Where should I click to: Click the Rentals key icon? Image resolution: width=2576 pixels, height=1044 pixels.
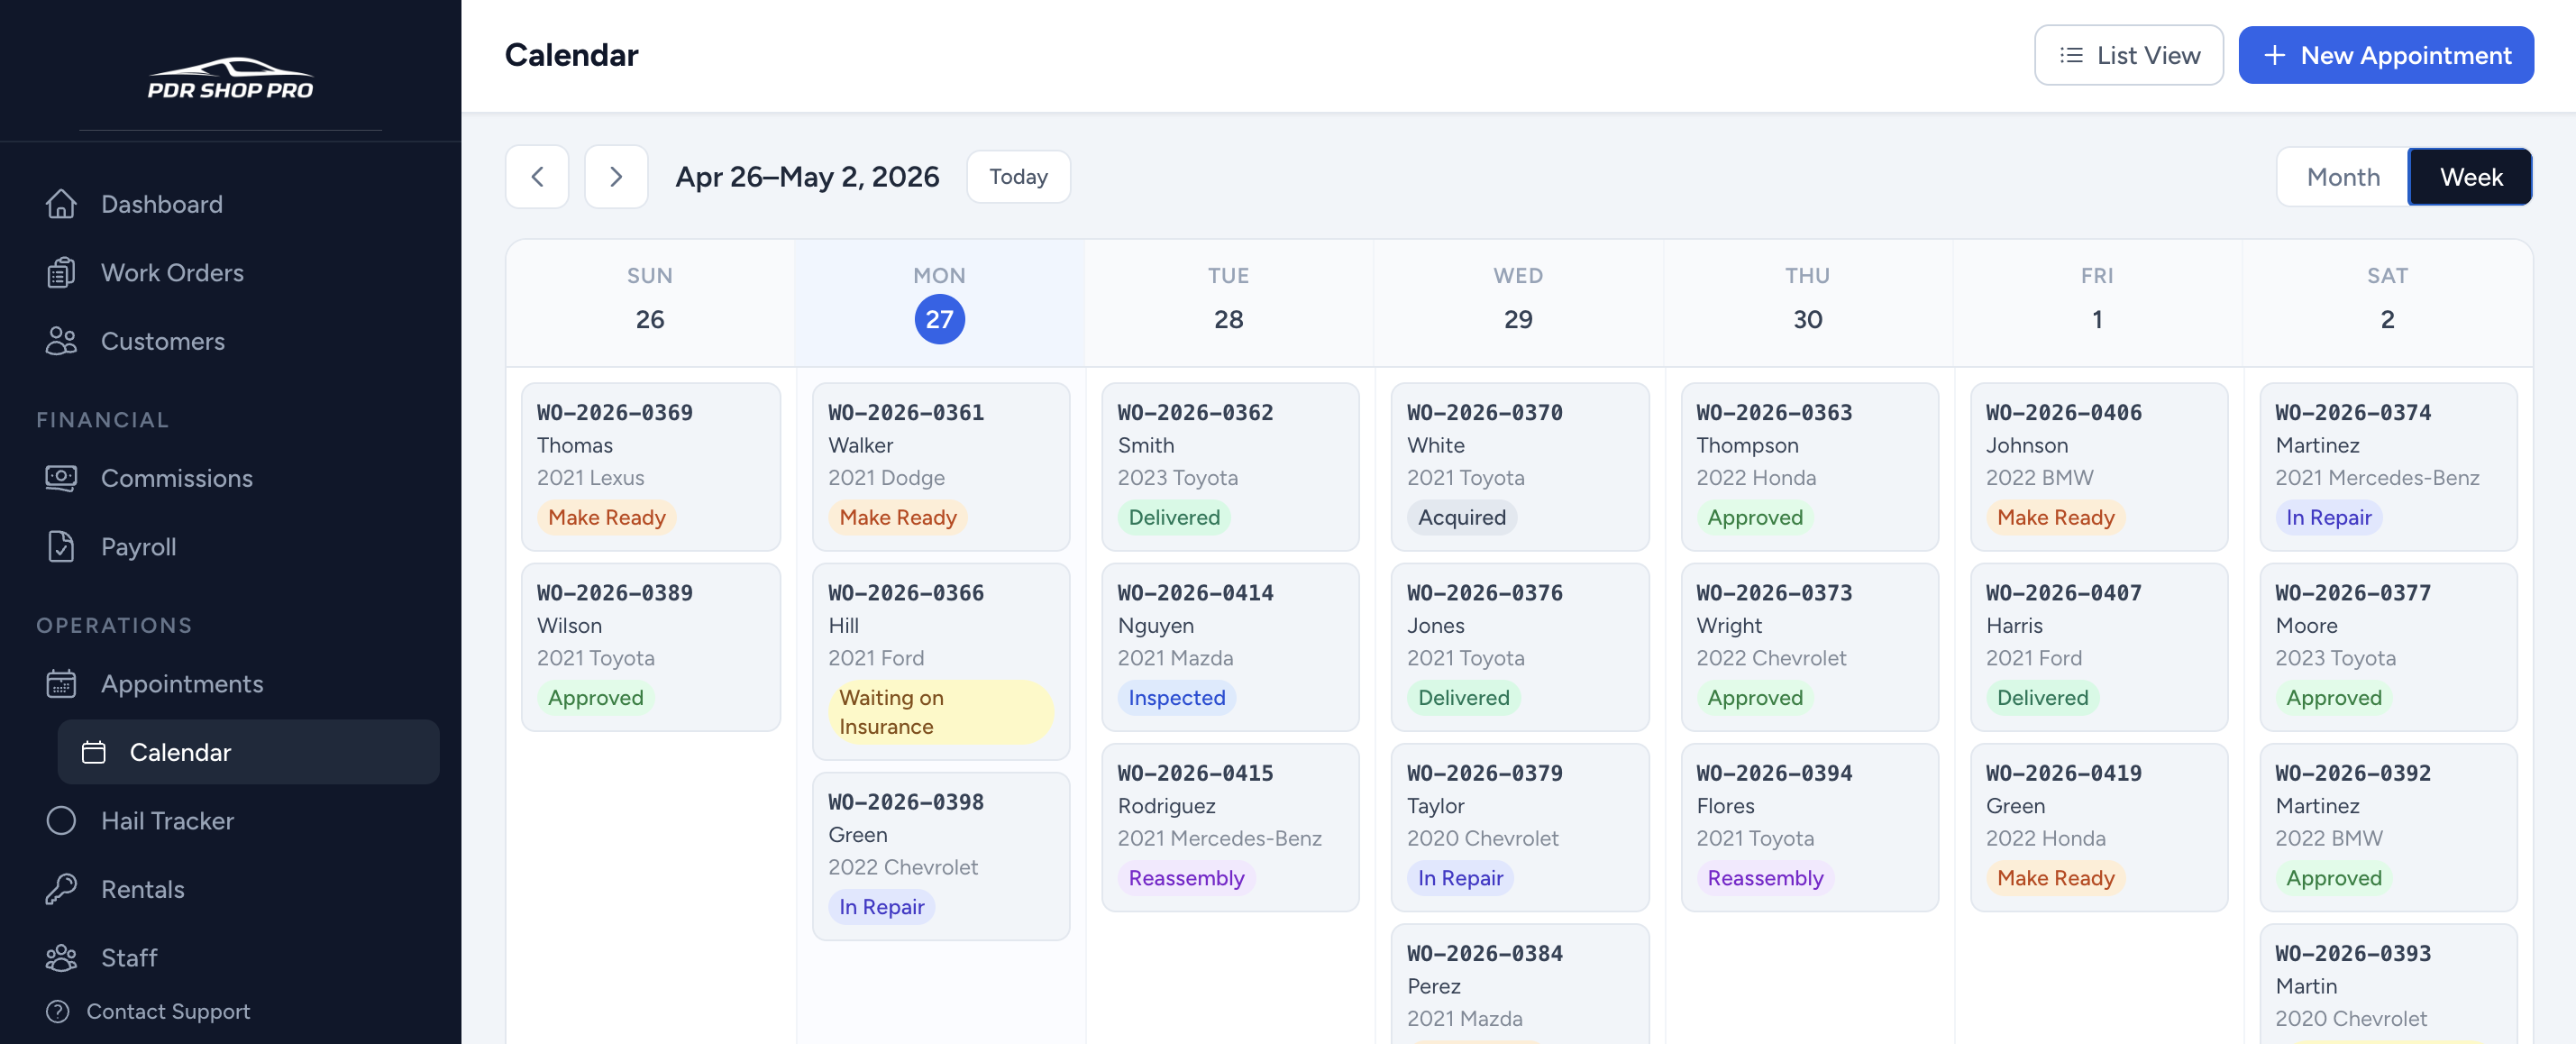pos(61,889)
